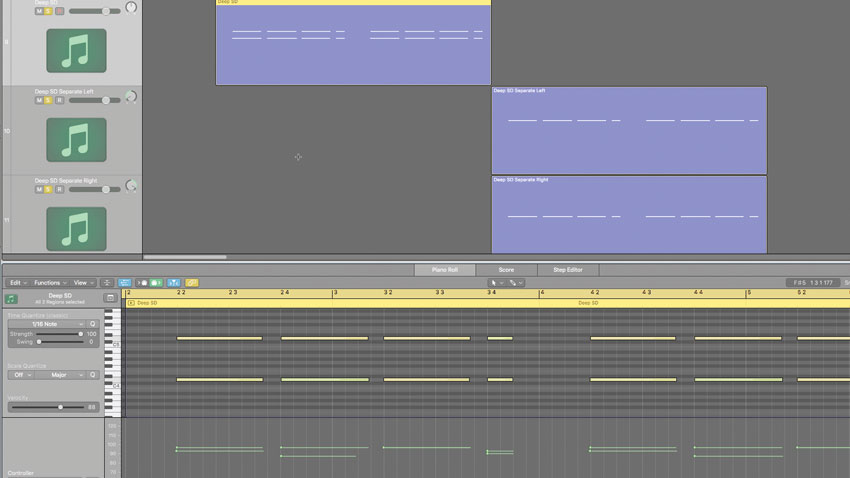Screen dimensions: 850x478
Task: Toggle solo on the Deep SD track
Action: 48,11
